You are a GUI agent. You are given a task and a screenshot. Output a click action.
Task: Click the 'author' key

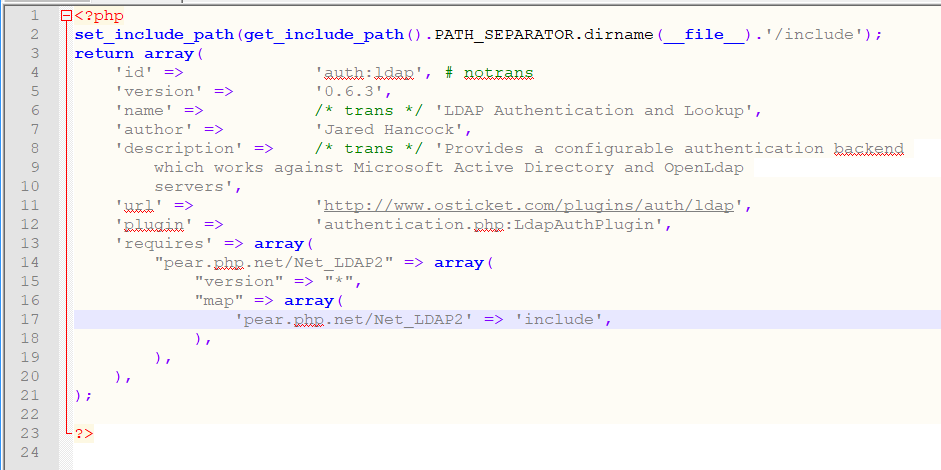tap(154, 130)
